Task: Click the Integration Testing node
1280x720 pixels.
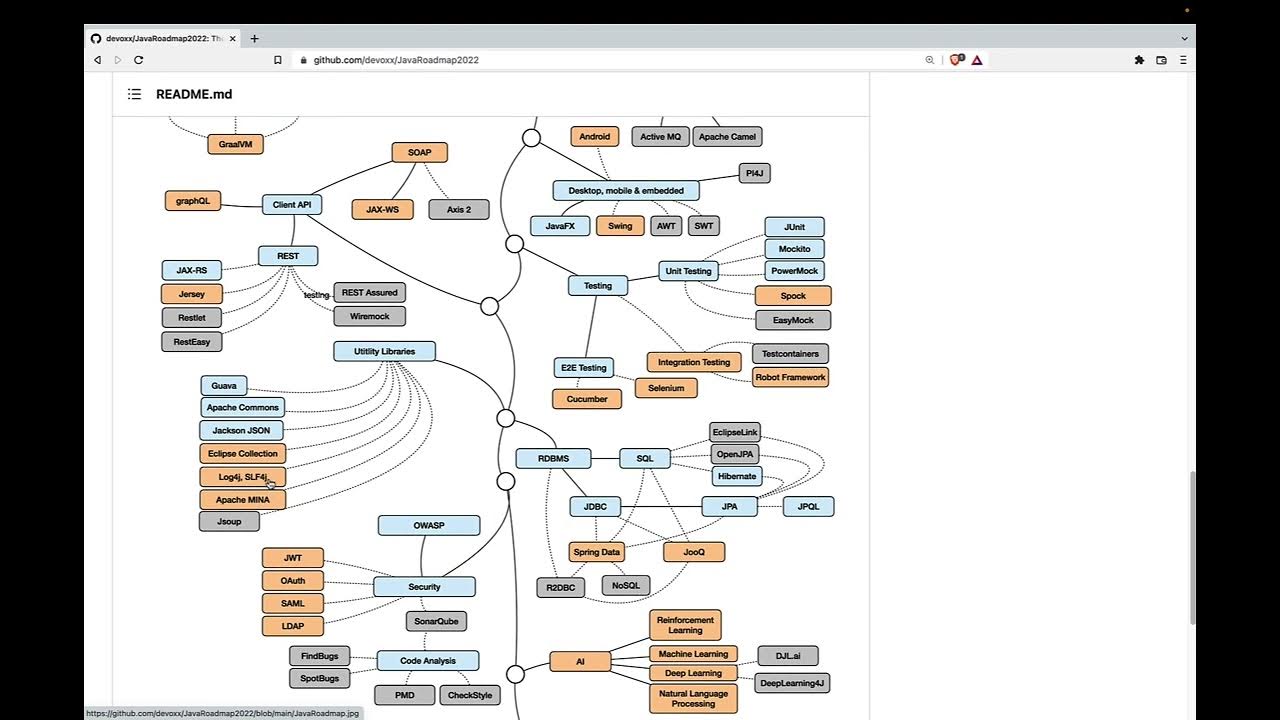Action: 694,362
